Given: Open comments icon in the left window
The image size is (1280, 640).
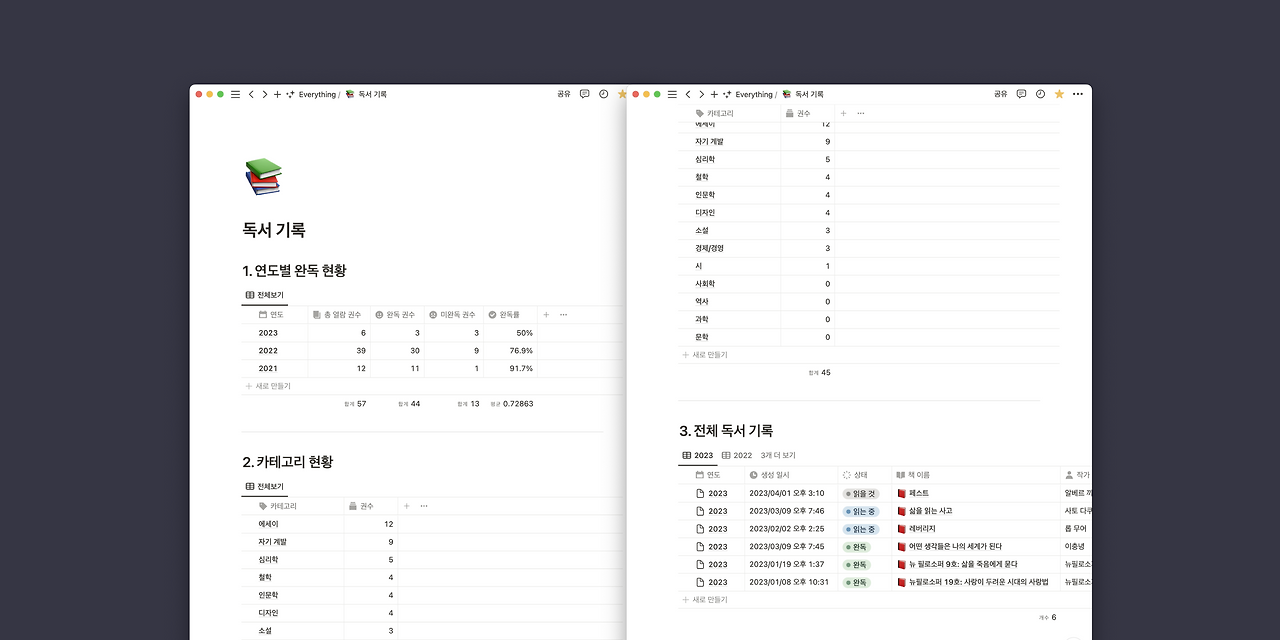Looking at the screenshot, I should pos(585,94).
